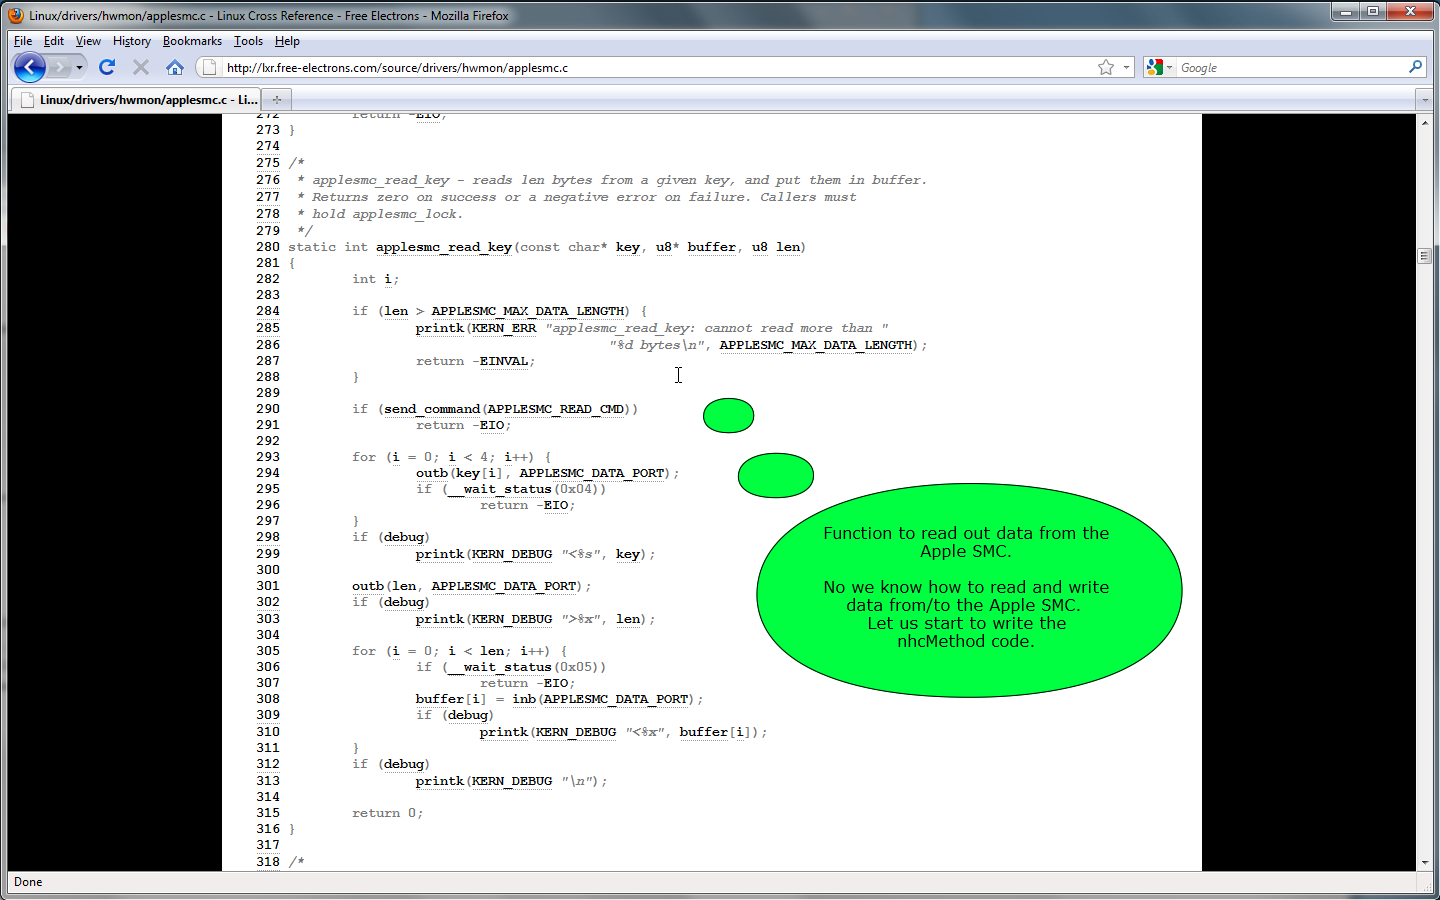
Task: Open the Tools menu
Action: coord(248,41)
